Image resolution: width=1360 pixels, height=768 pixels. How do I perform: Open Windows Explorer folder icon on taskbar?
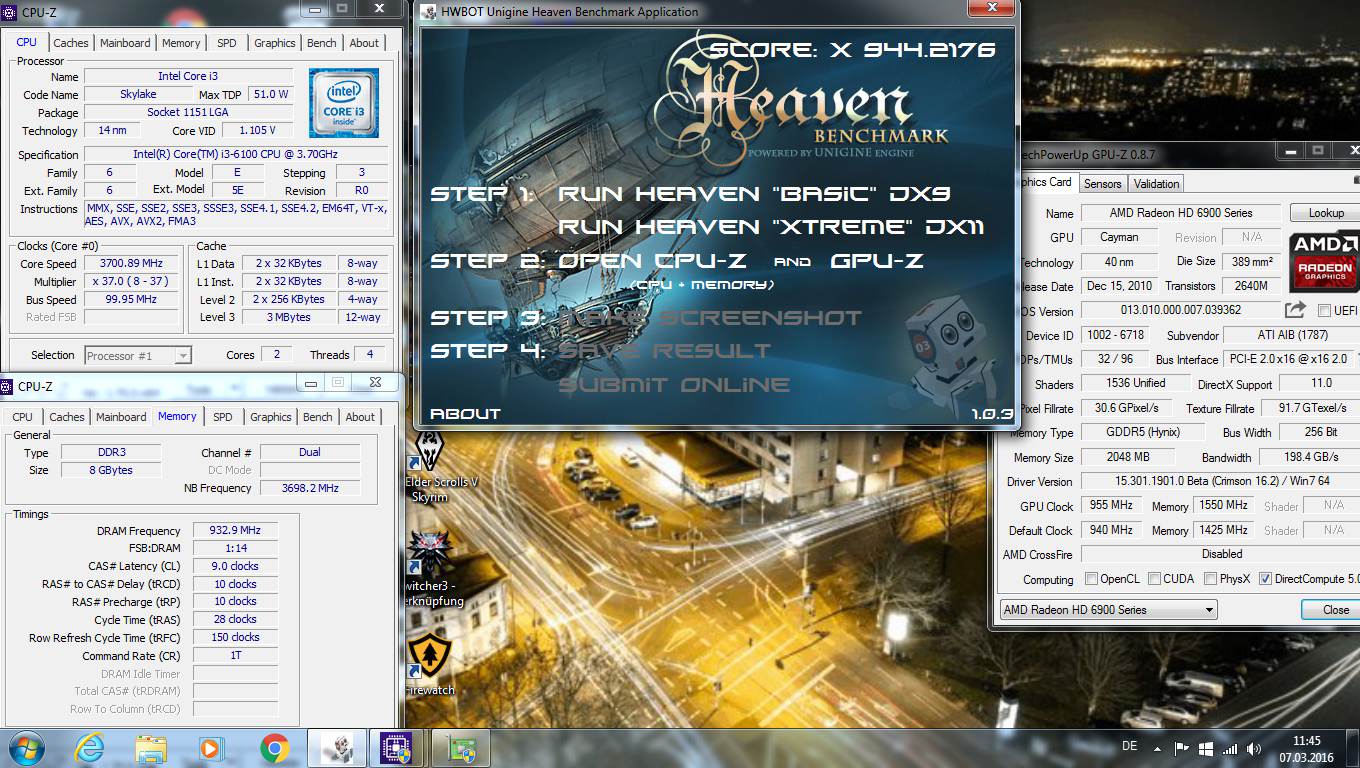[151, 748]
